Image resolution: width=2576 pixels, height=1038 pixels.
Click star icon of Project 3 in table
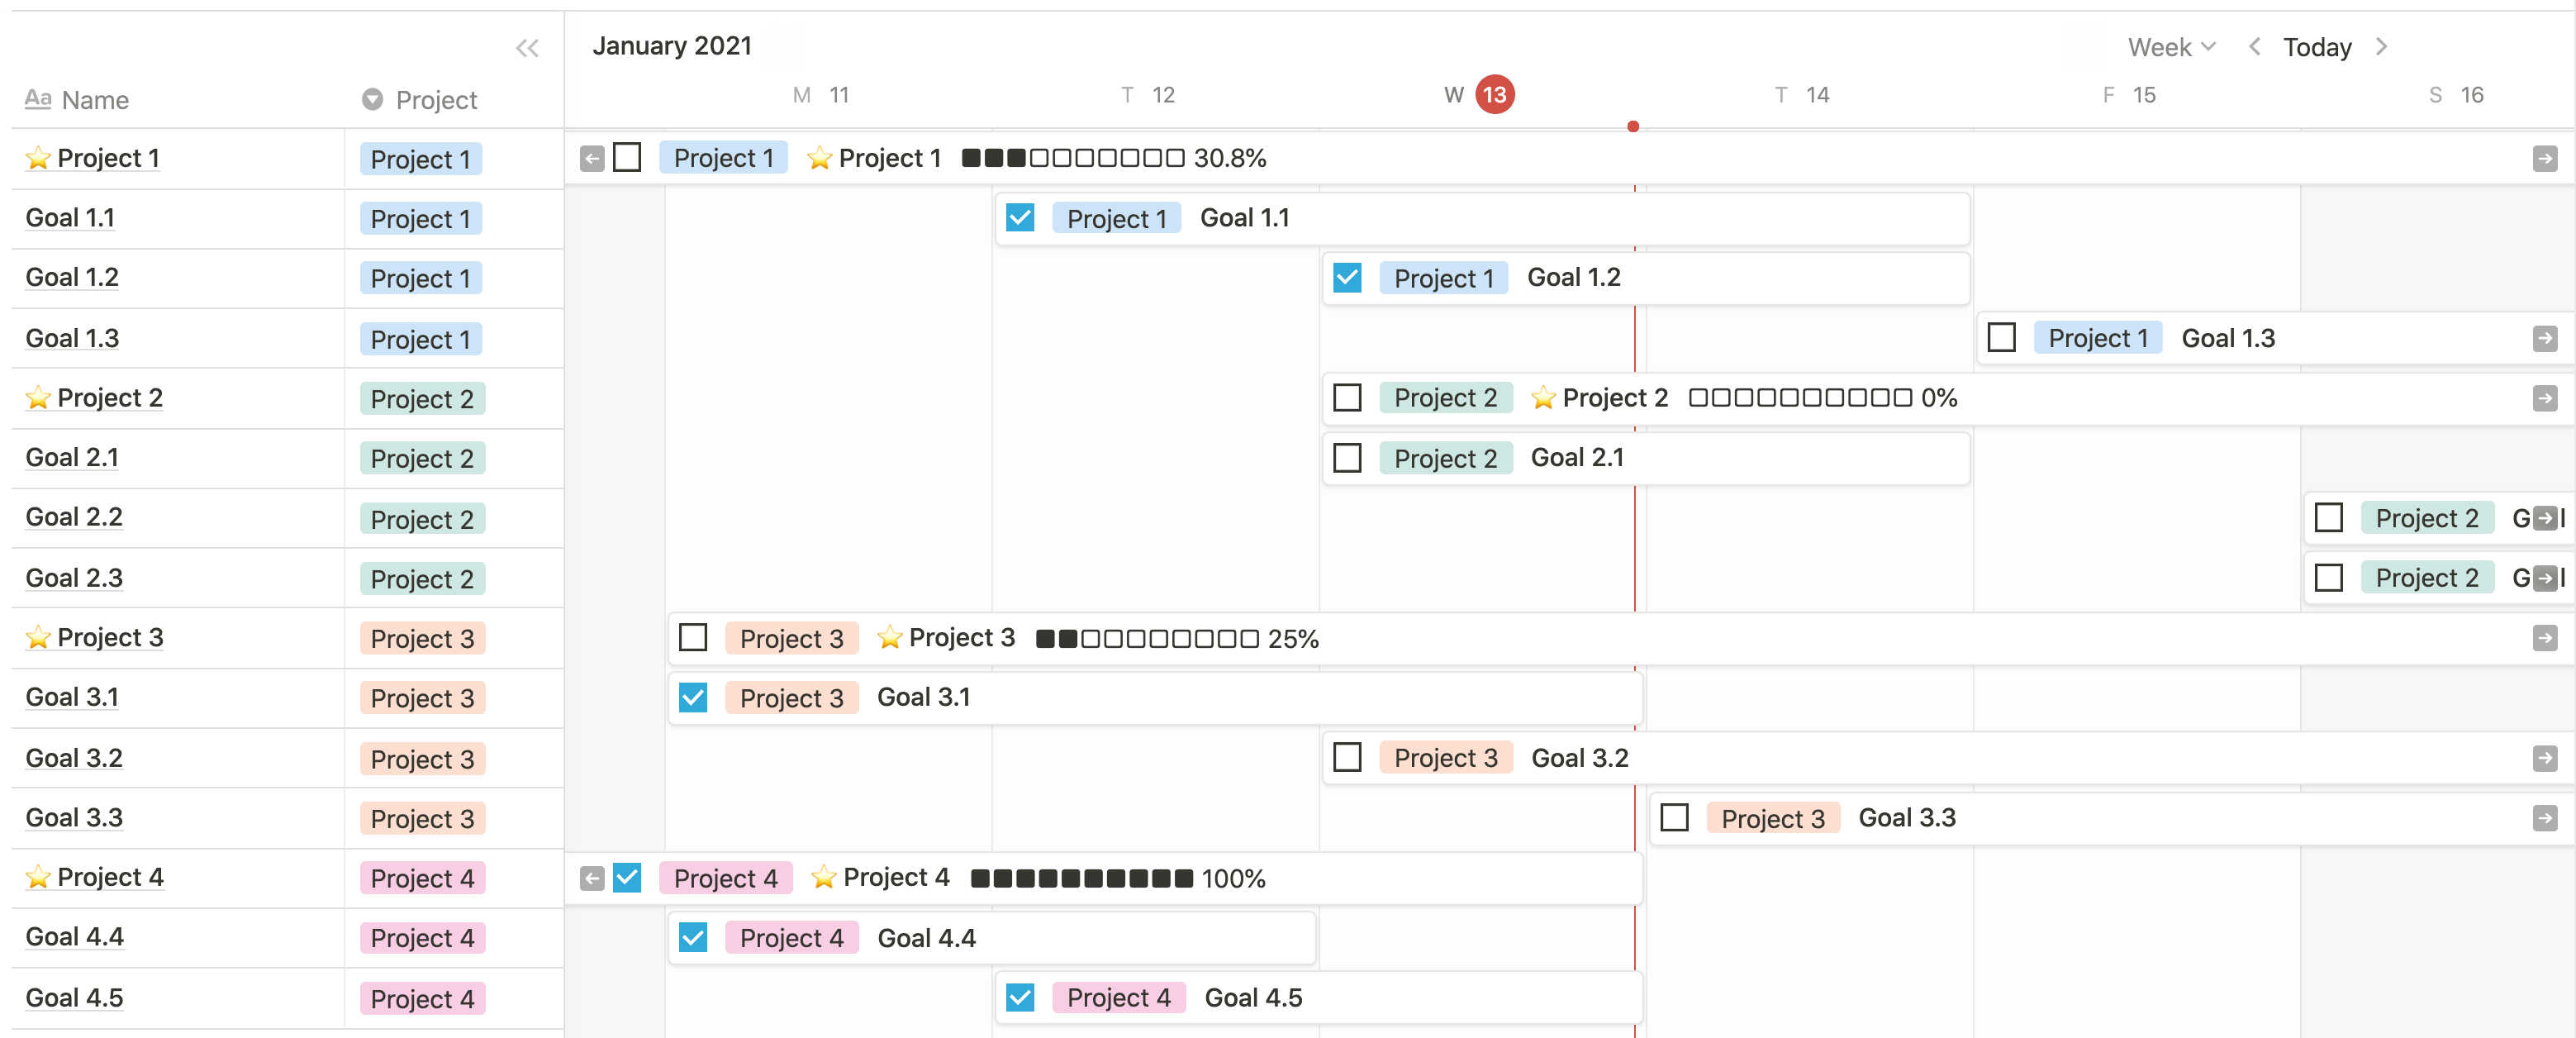(38, 638)
